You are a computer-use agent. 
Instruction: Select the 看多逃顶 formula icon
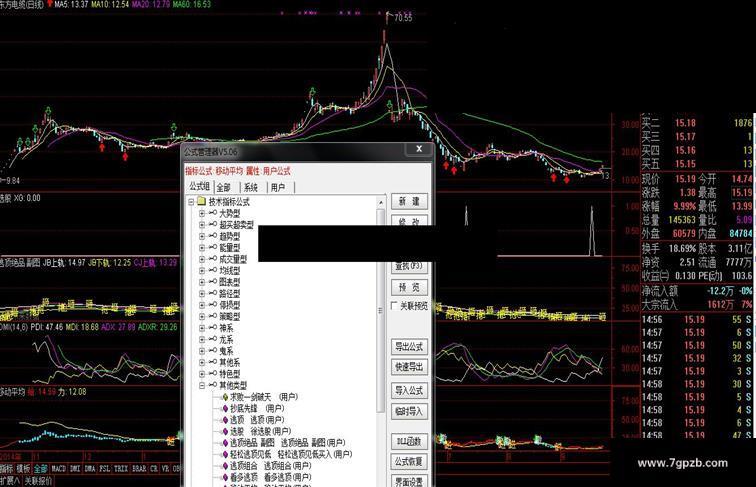225,477
